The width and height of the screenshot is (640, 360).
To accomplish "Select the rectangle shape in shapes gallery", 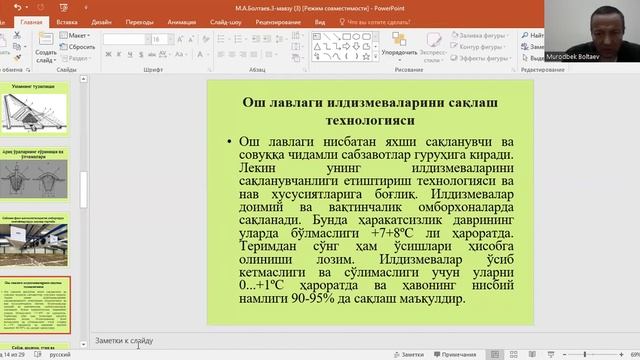I will point(347,37).
